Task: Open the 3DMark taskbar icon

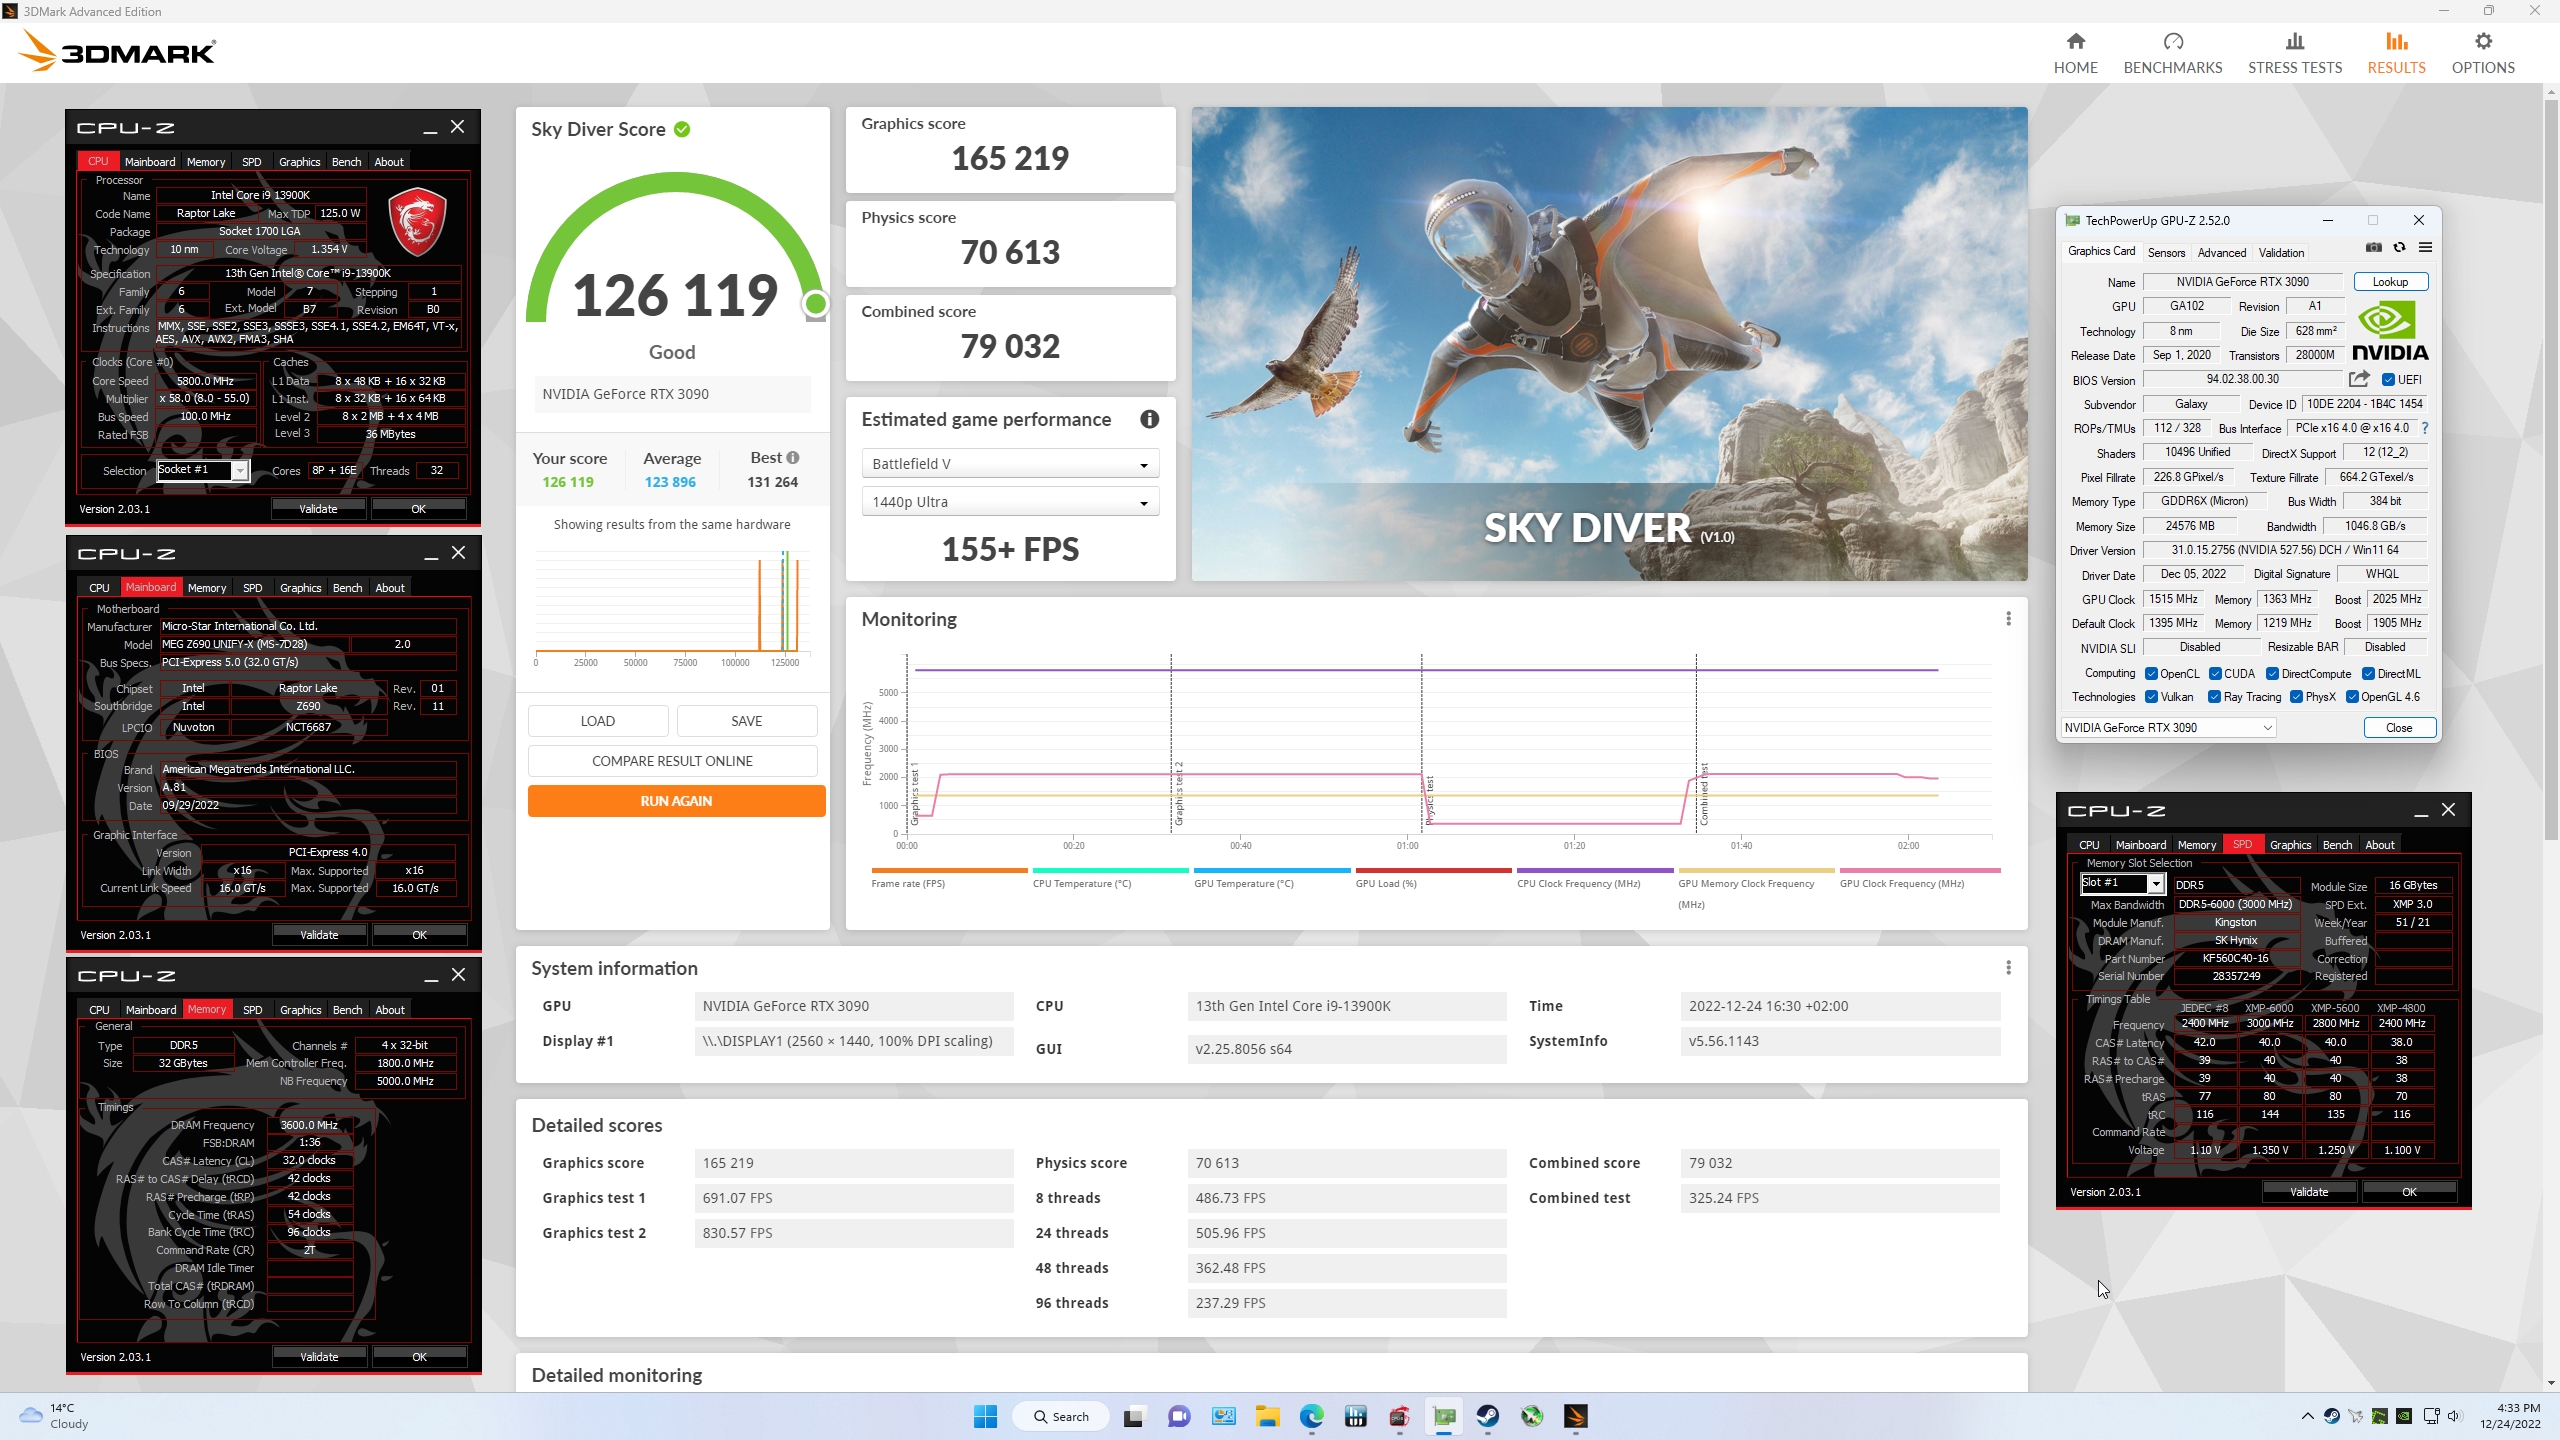Action: pyautogui.click(x=1575, y=1416)
